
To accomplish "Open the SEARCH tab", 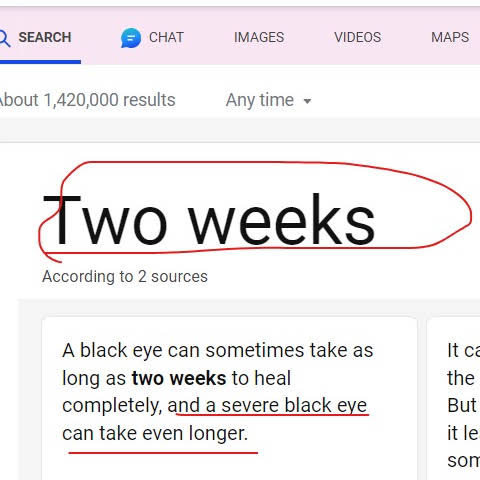I will pos(40,37).
